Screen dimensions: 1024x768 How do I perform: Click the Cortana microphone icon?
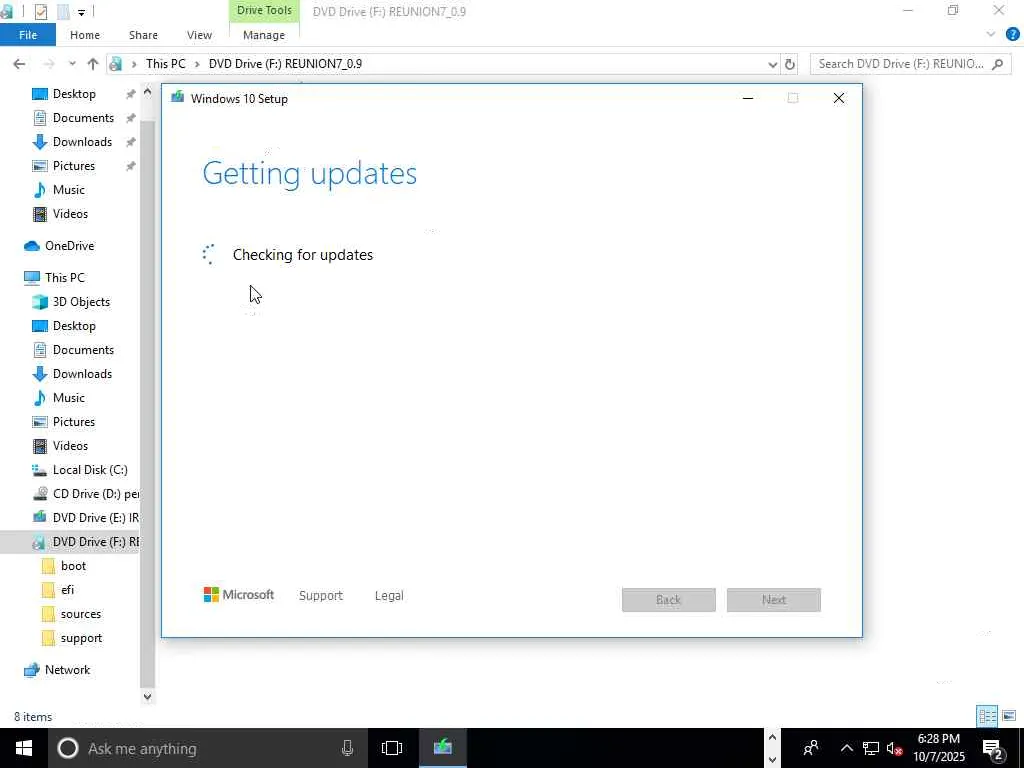point(347,748)
